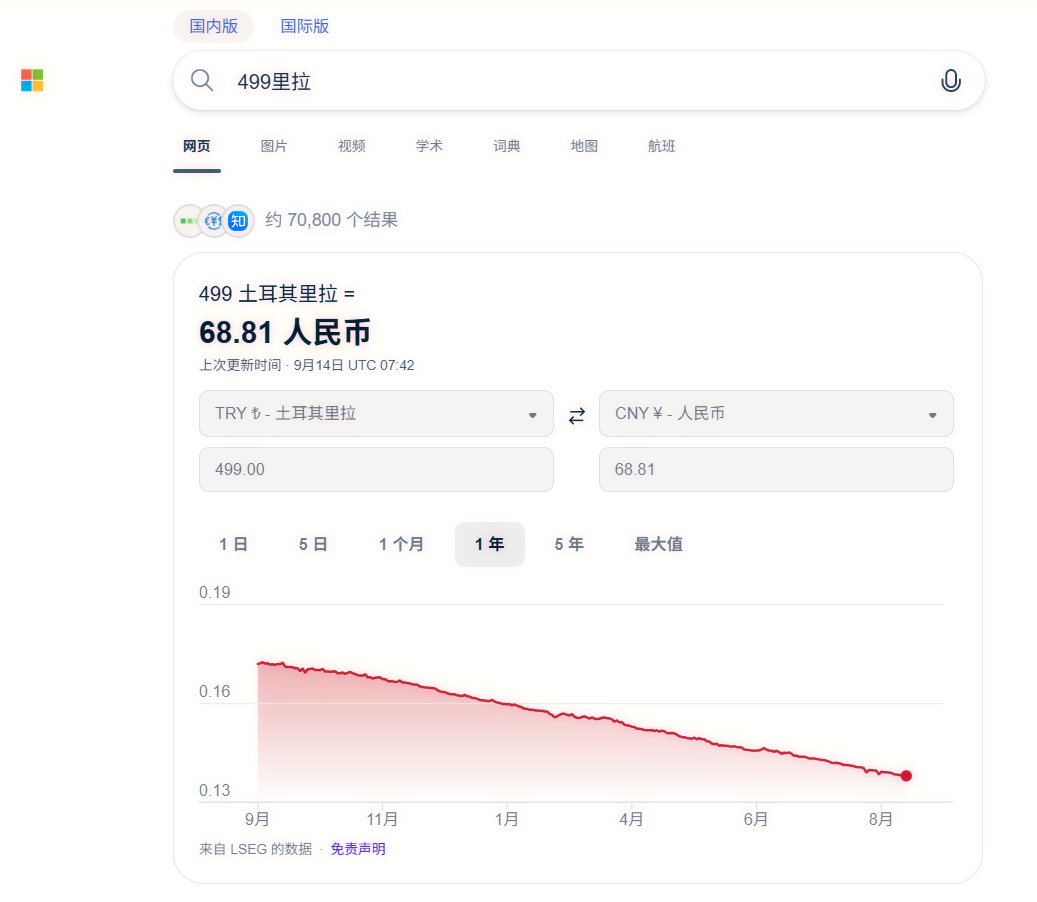Open the 免责声明 link
Image resolution: width=1037 pixels, height=902 pixels.
358,849
